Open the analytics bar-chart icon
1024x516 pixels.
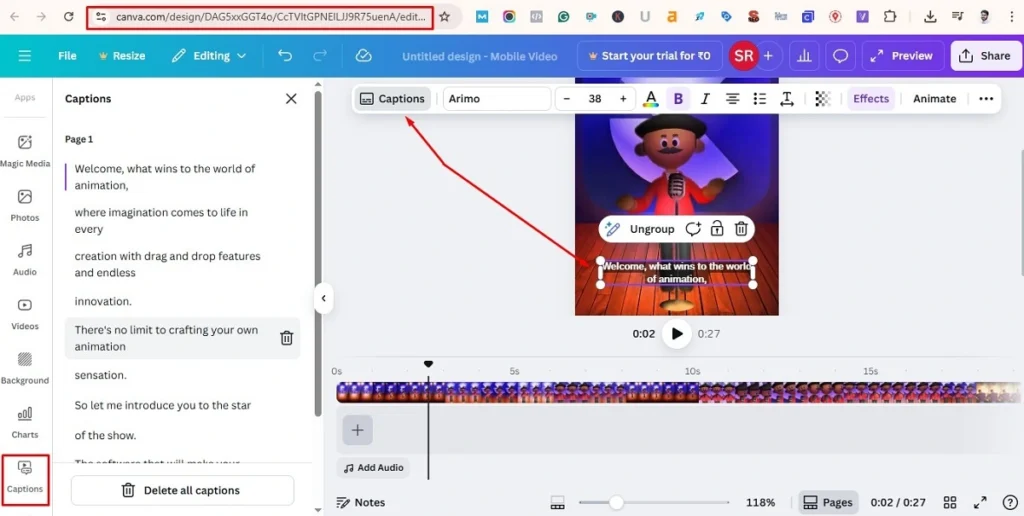[x=804, y=56]
